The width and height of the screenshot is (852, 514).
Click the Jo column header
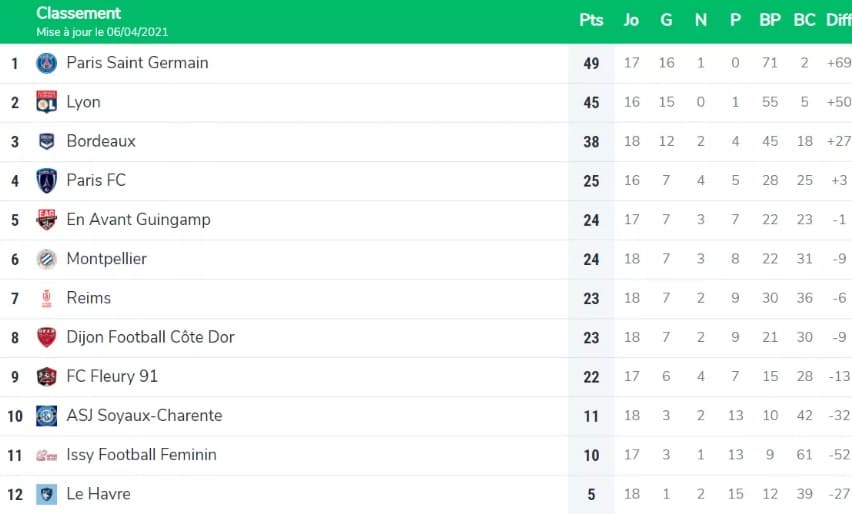631,20
